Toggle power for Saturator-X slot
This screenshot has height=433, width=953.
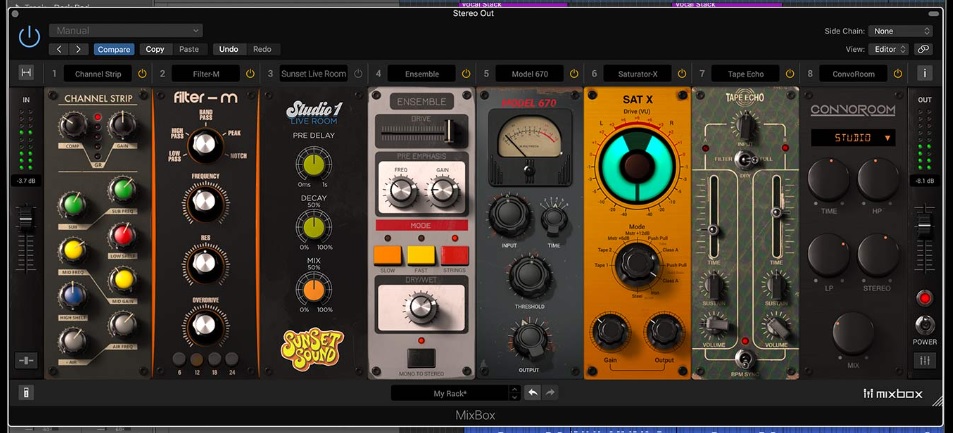point(682,74)
